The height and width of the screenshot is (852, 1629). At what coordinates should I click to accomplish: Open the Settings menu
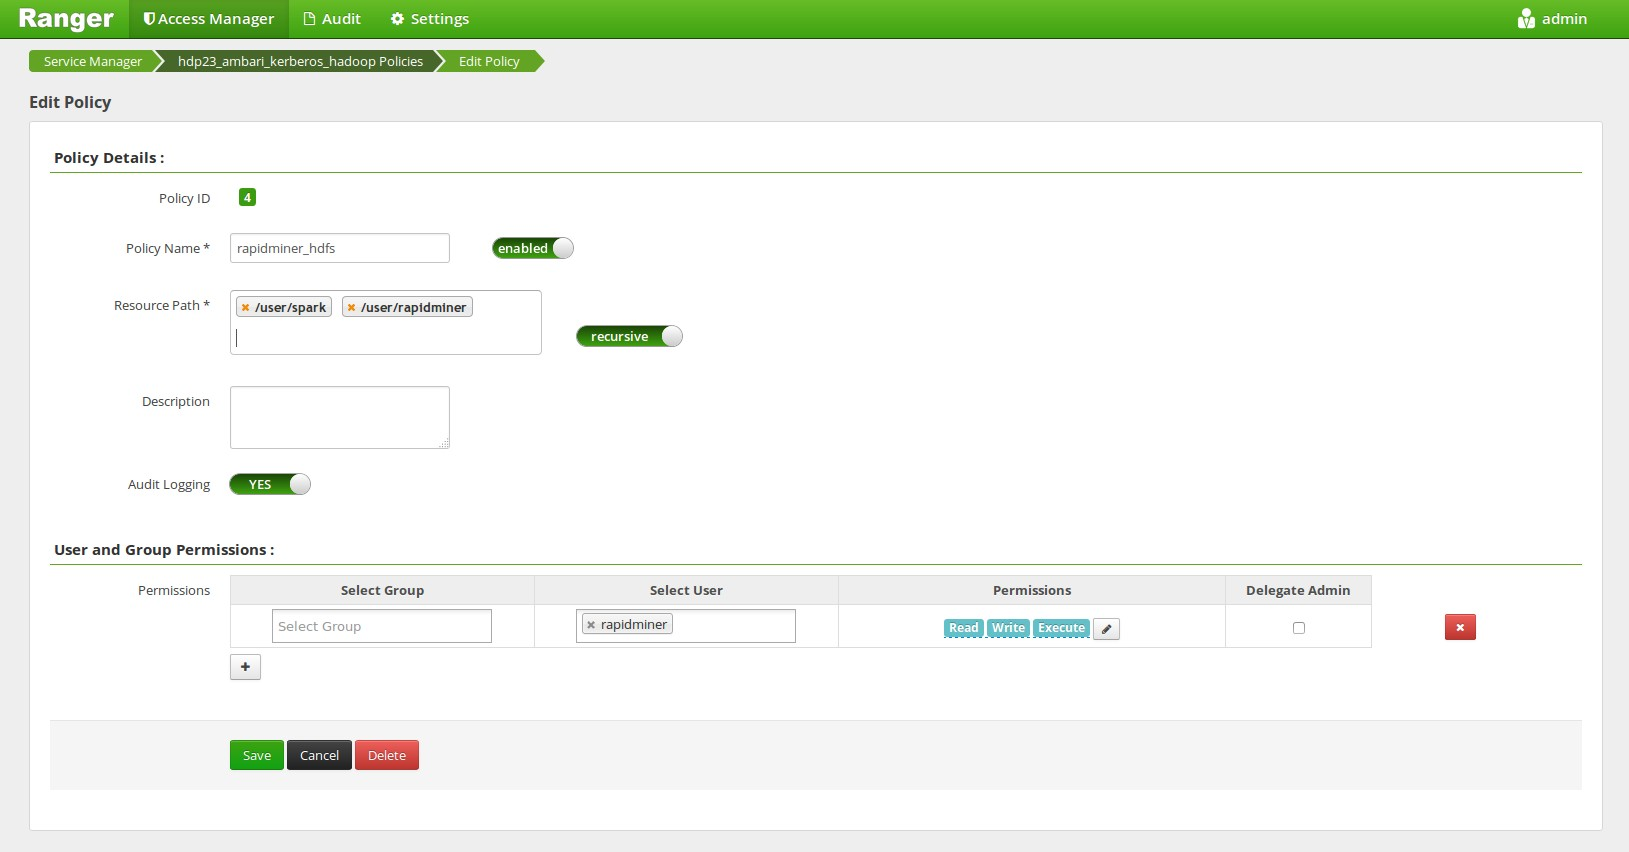pyautogui.click(x=429, y=19)
